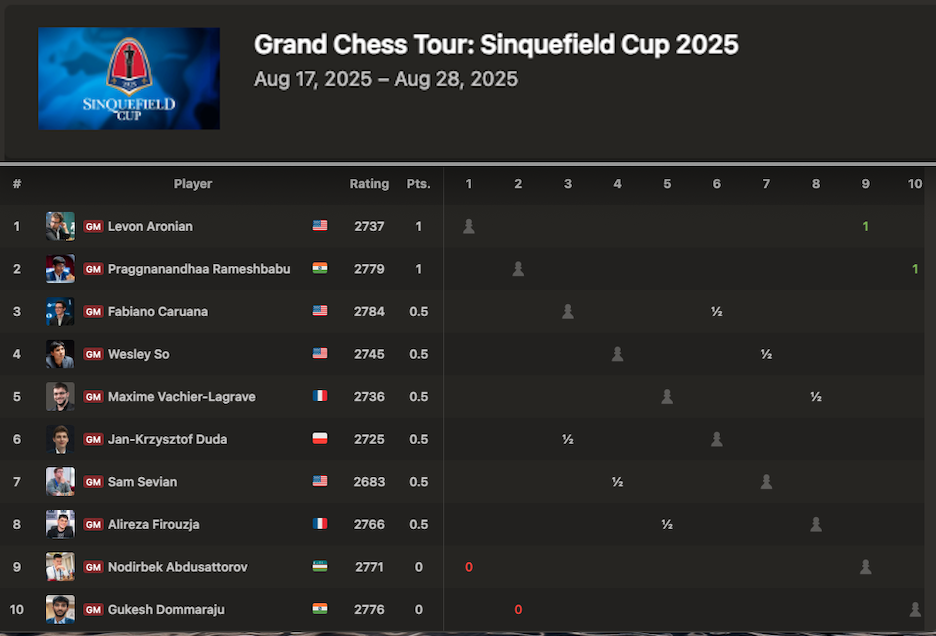Viewport: 936px width, 636px height.
Task: Click the Indian flag beside Gukesh Dommaraju
Action: [x=320, y=609]
